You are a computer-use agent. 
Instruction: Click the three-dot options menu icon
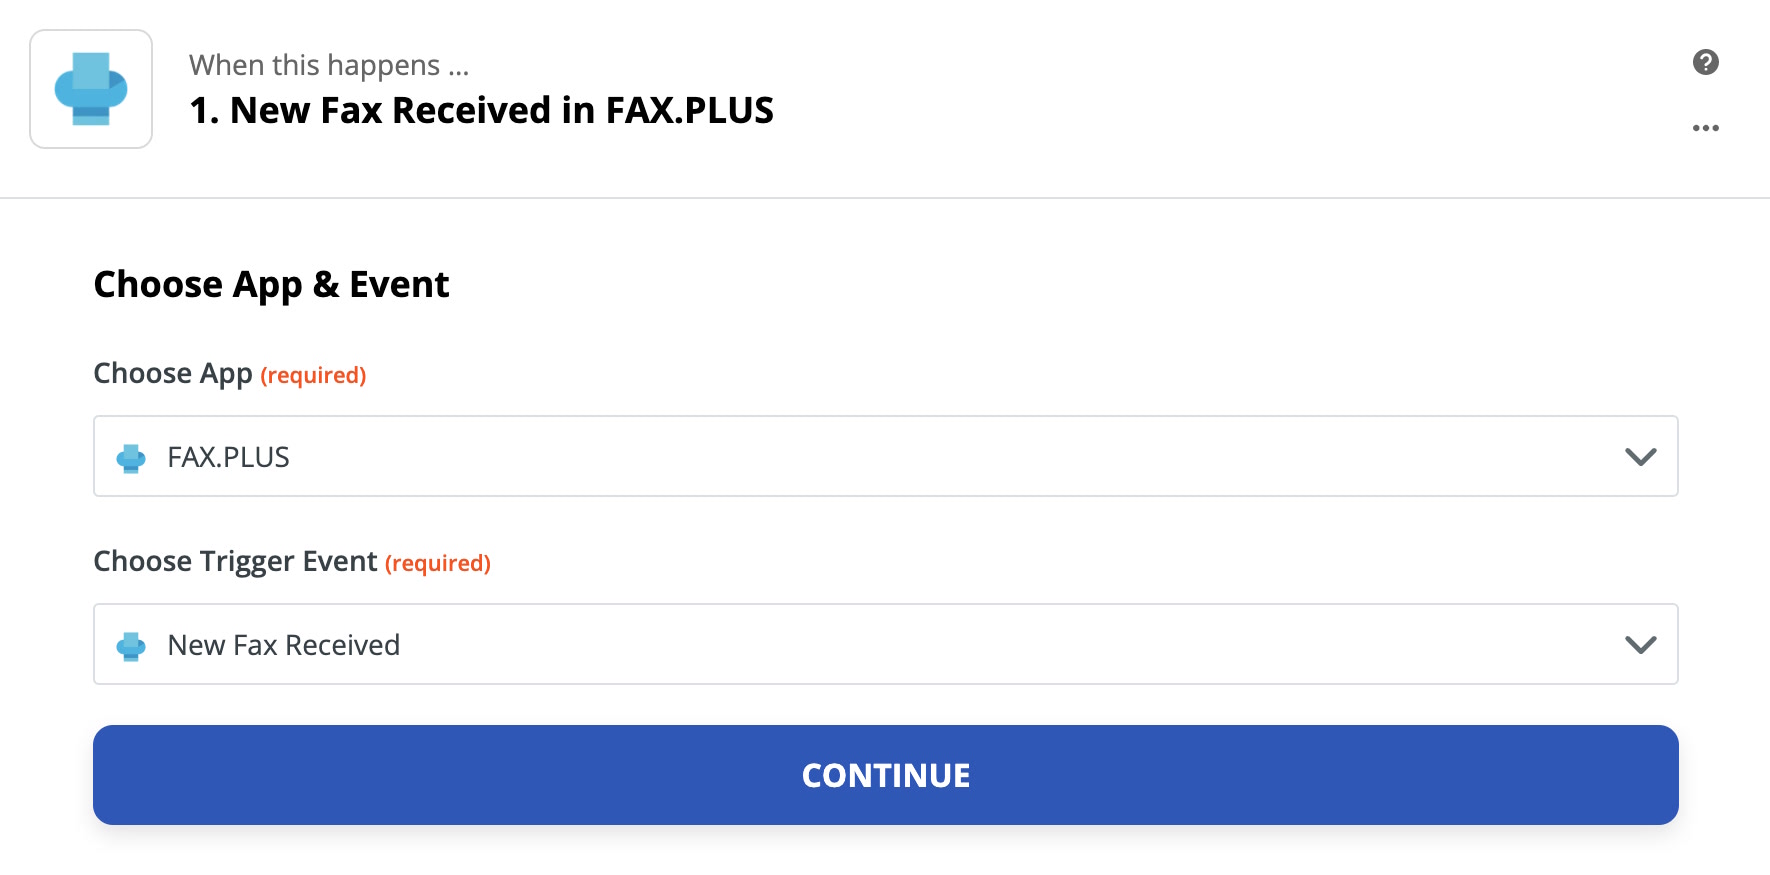tap(1705, 127)
